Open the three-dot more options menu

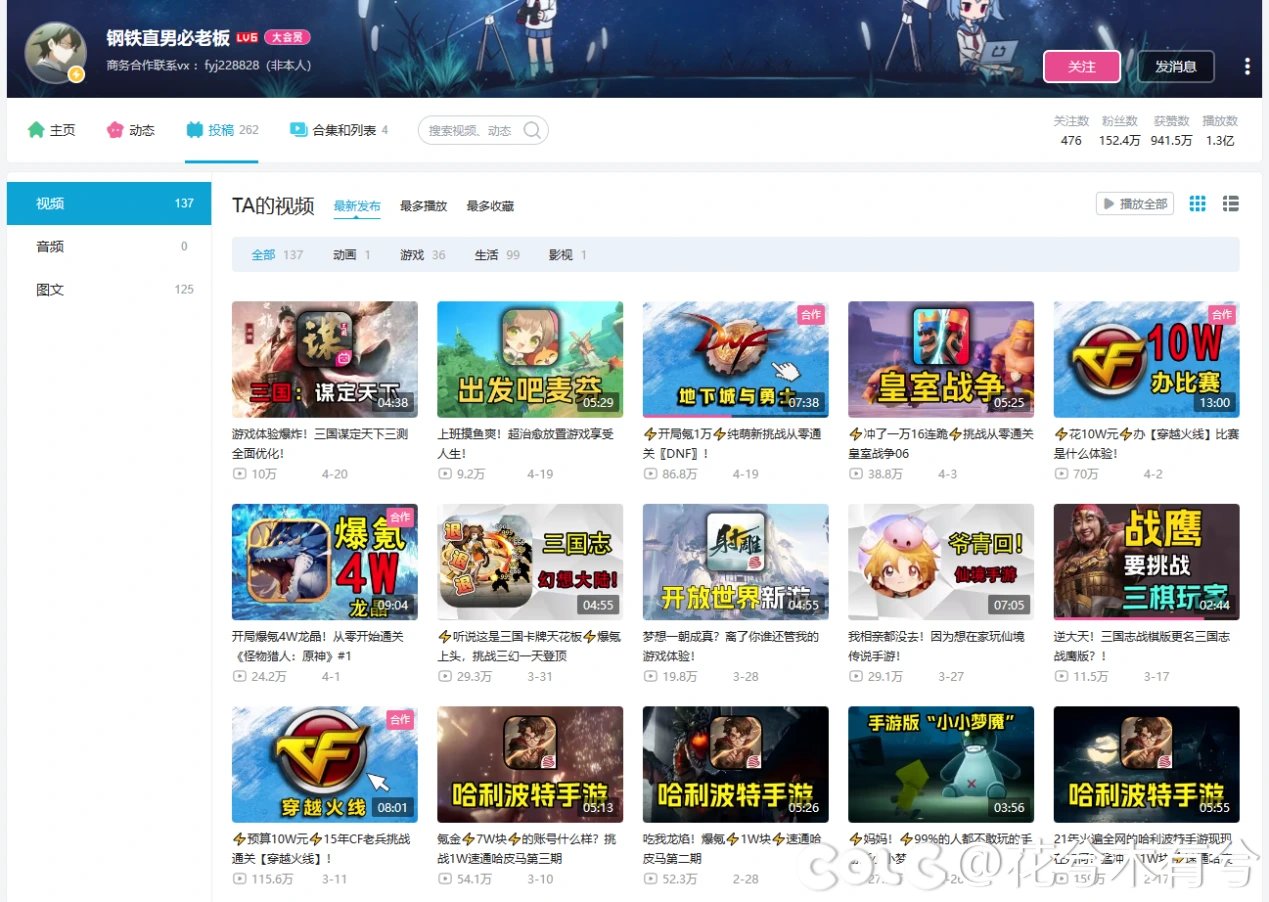pyautogui.click(x=1246, y=66)
